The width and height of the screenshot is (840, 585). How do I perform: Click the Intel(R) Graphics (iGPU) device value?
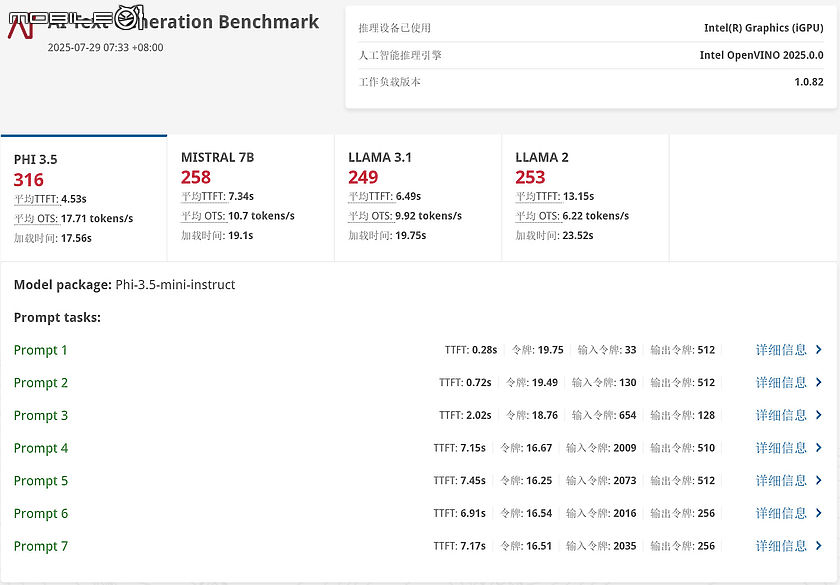click(763, 28)
